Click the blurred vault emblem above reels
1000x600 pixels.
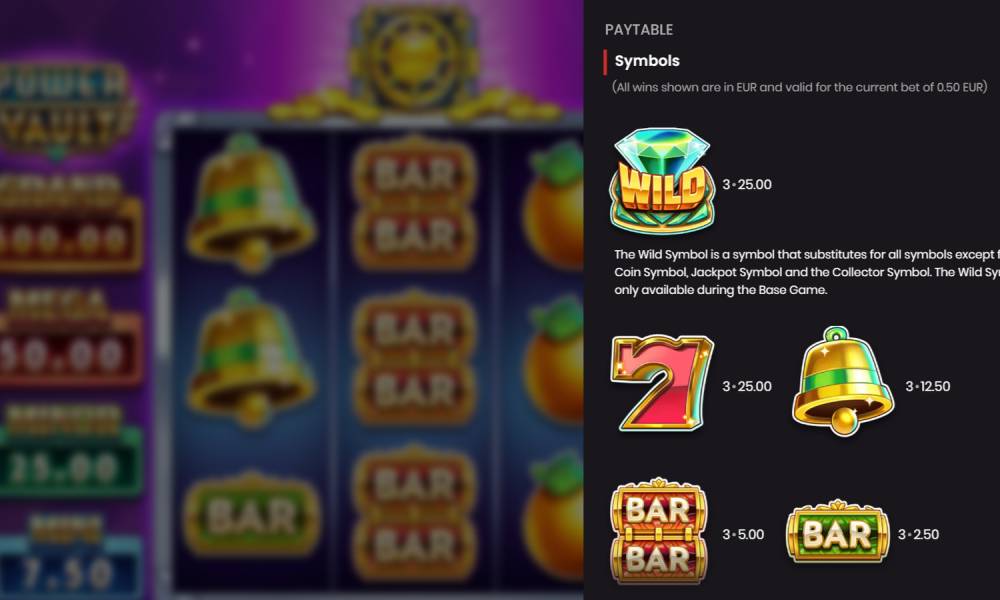(413, 59)
